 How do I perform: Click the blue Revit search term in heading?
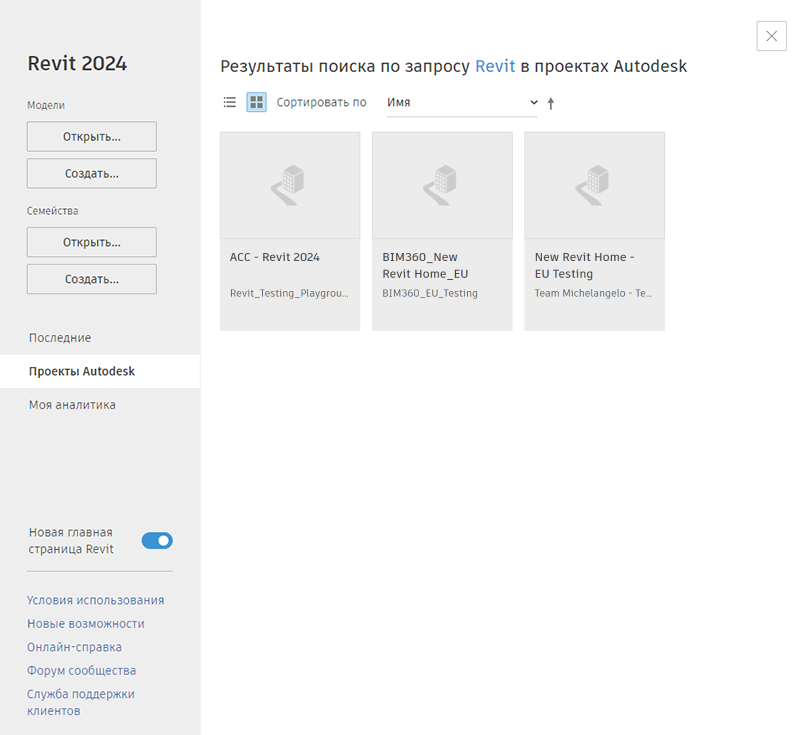tap(495, 66)
